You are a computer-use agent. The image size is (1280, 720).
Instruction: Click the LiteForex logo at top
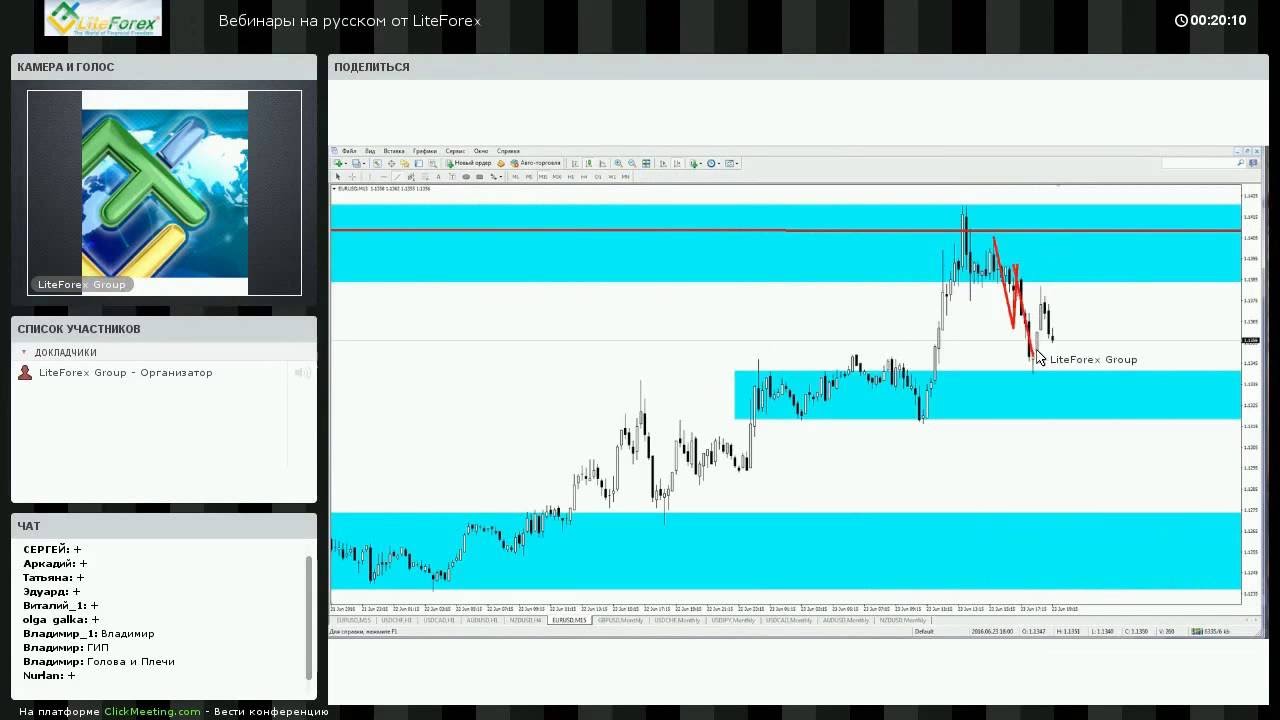pos(103,18)
